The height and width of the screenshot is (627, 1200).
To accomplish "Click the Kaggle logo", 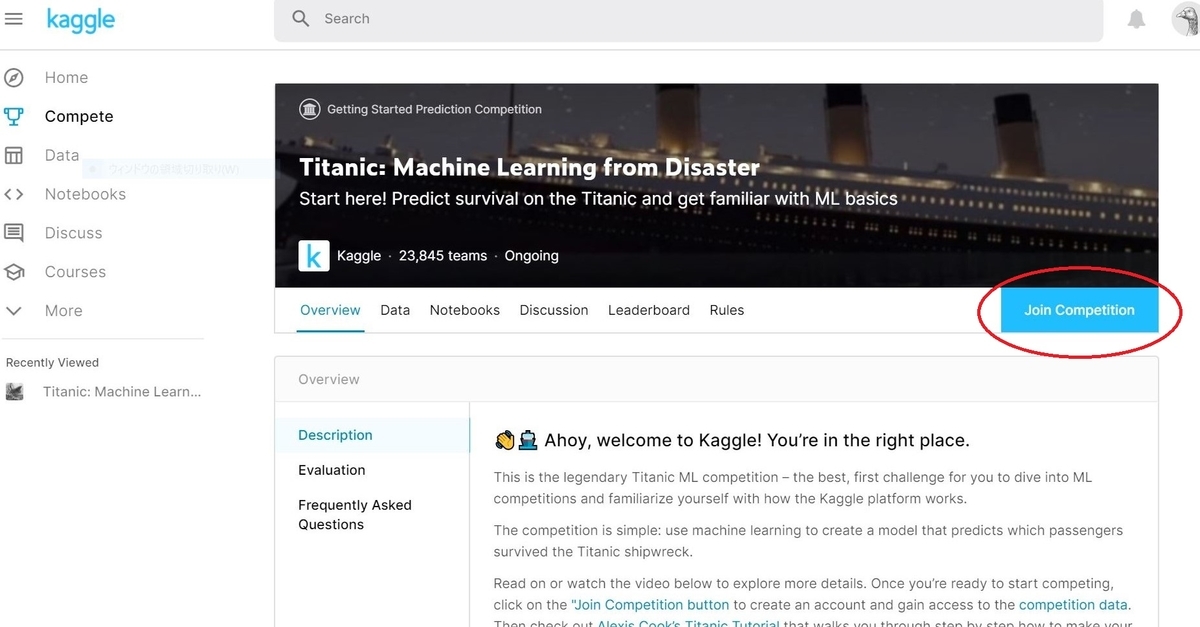I will (80, 19).
